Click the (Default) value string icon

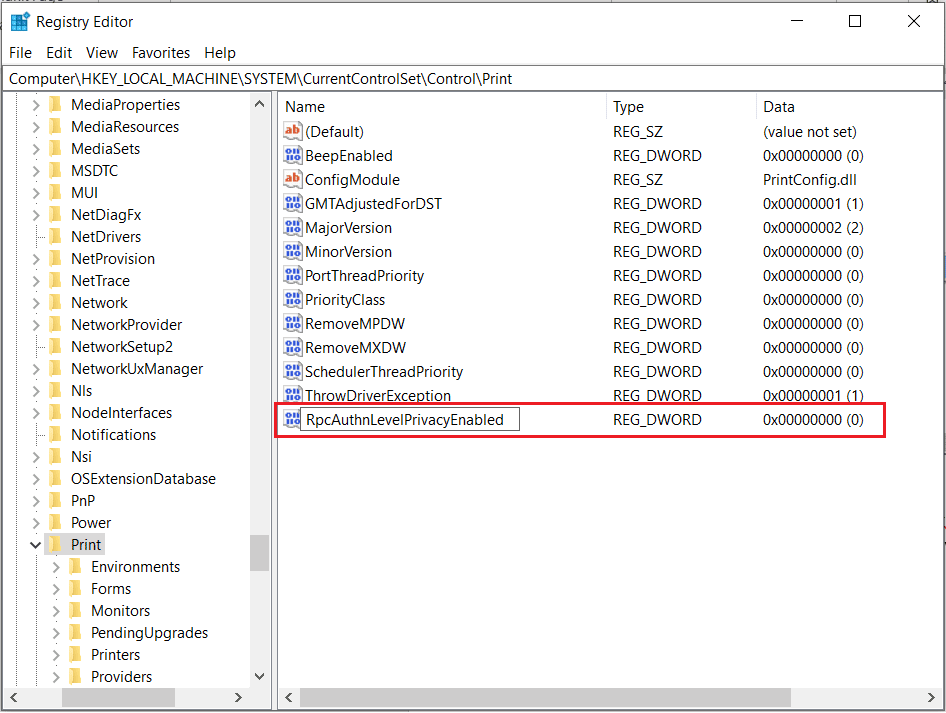292,132
